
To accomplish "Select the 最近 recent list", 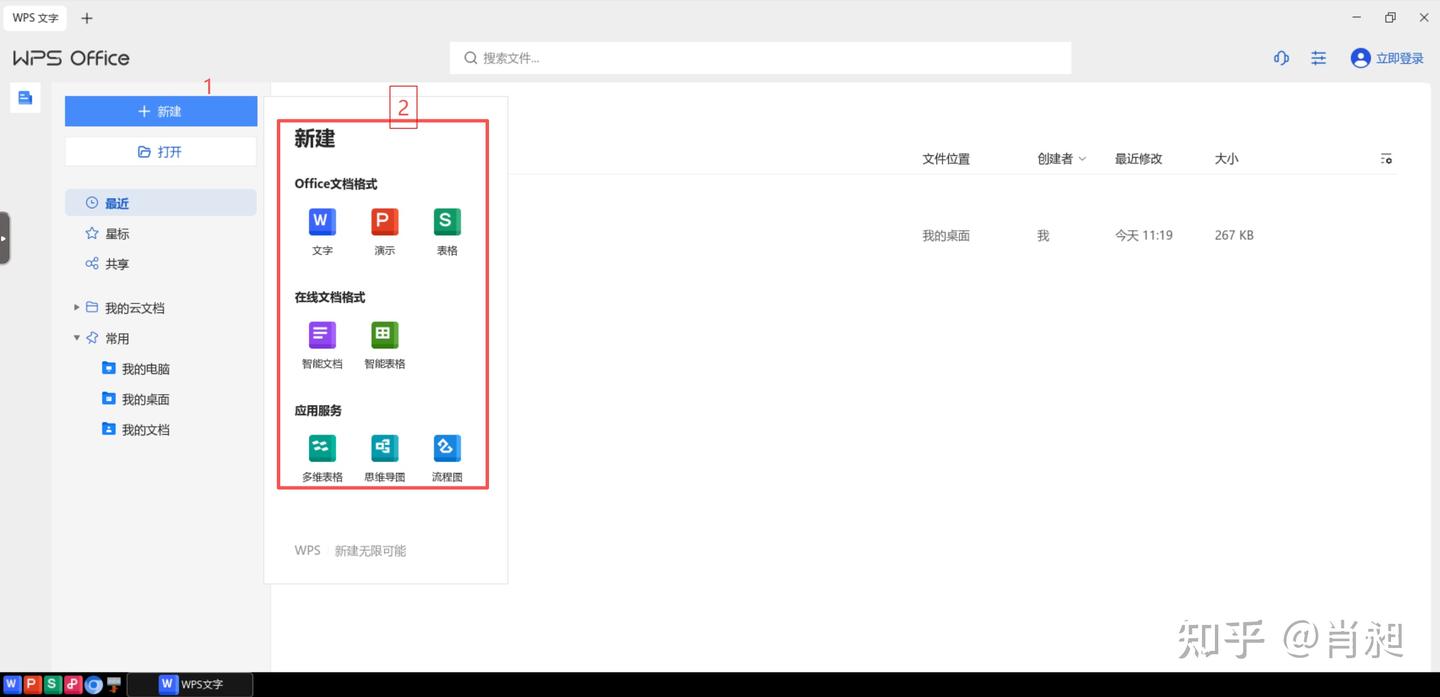I will point(161,203).
